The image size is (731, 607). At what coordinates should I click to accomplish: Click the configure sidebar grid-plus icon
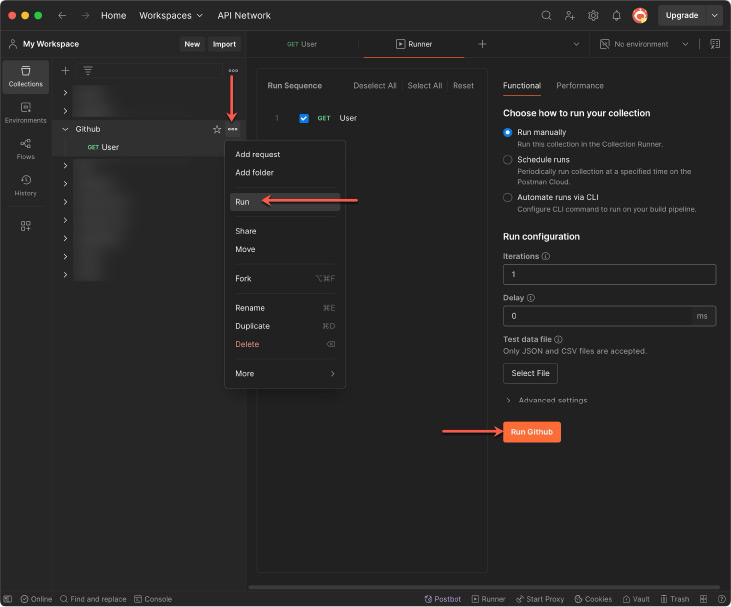pyautogui.click(x=26, y=226)
